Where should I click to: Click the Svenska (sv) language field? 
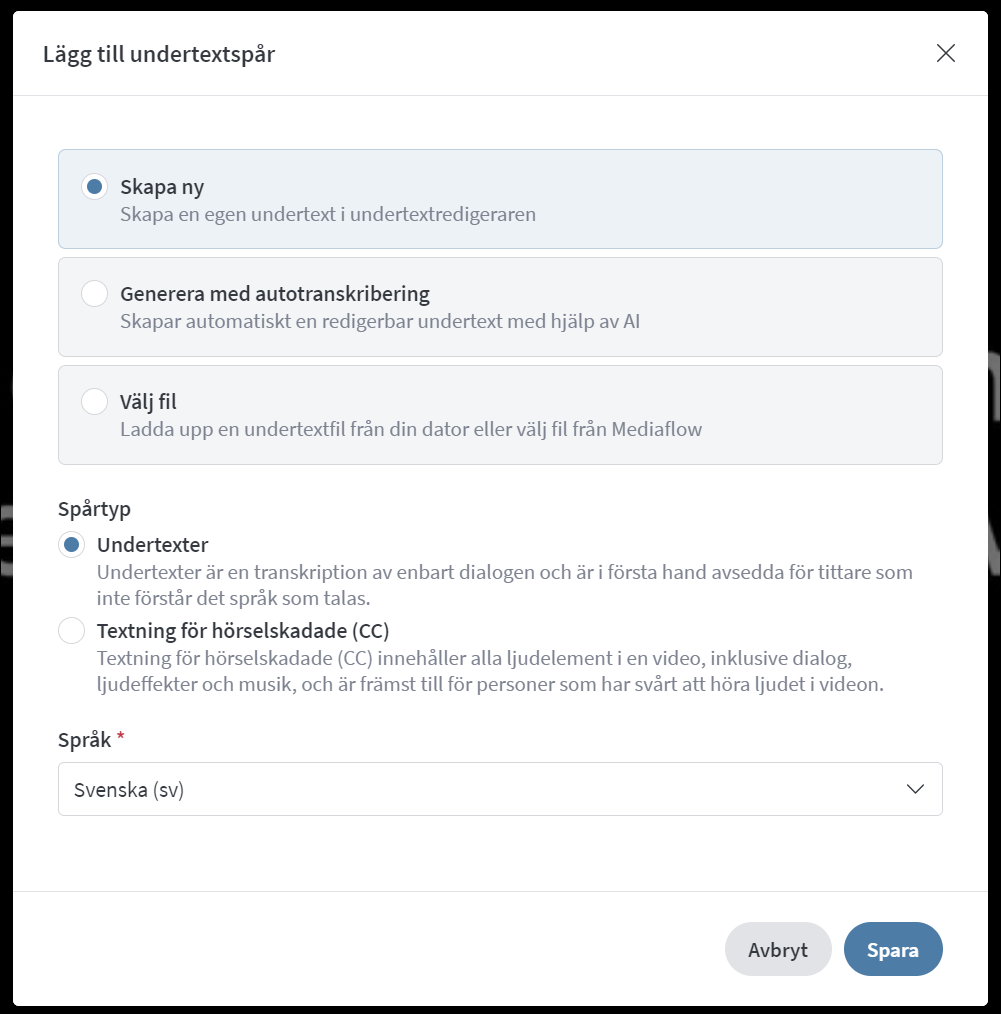pyautogui.click(x=500, y=789)
